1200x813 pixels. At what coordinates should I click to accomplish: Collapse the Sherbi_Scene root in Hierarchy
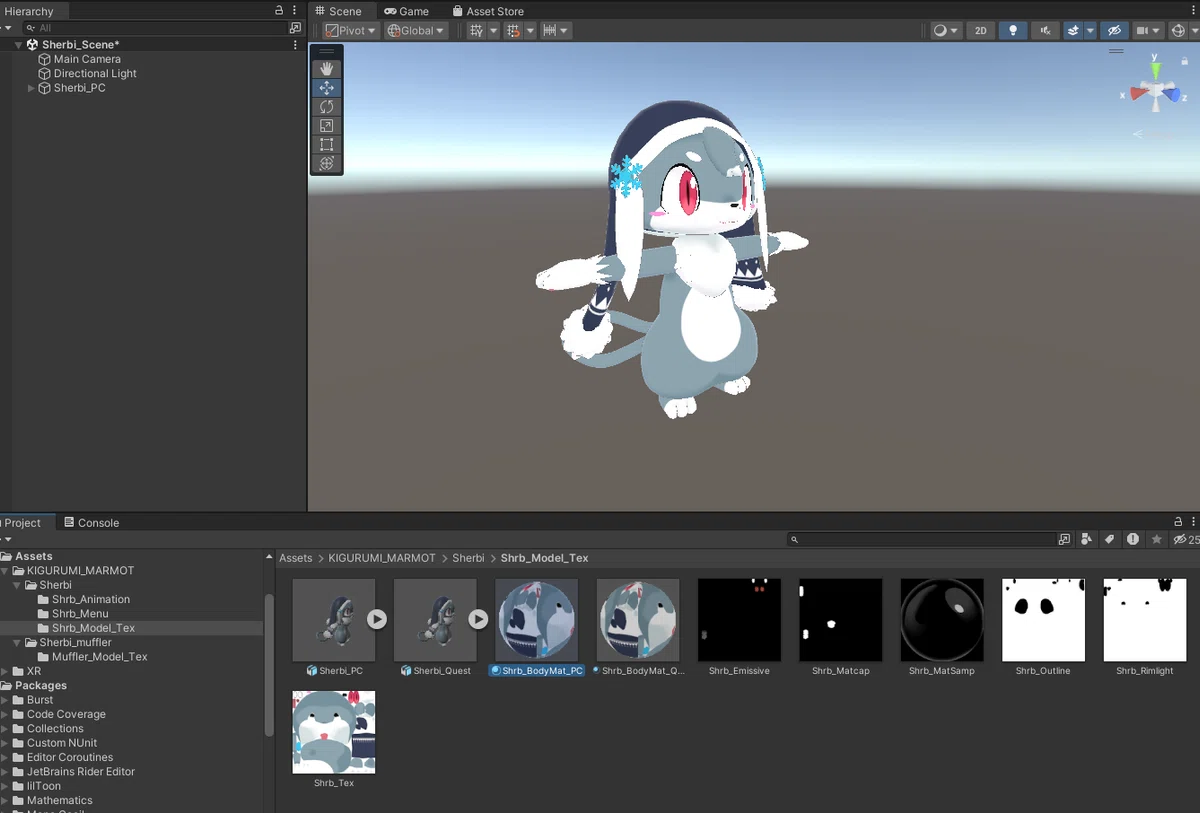19,45
